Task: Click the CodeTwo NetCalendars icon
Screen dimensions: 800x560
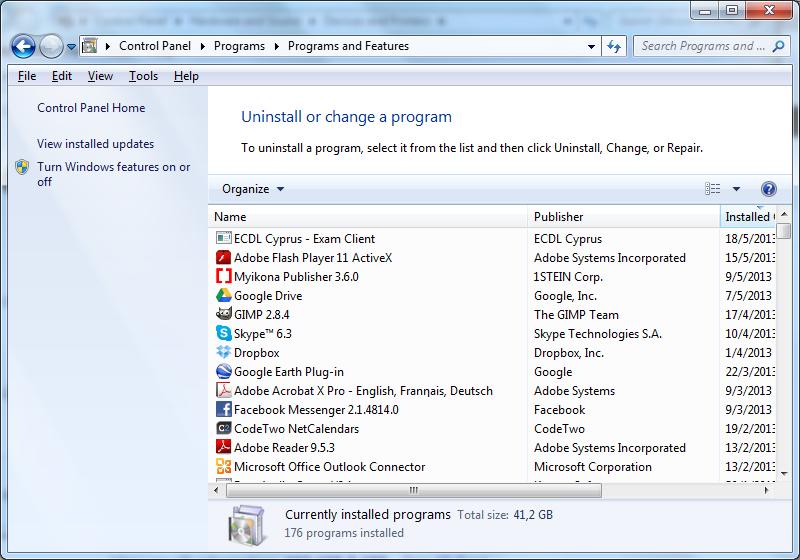Action: (x=223, y=428)
